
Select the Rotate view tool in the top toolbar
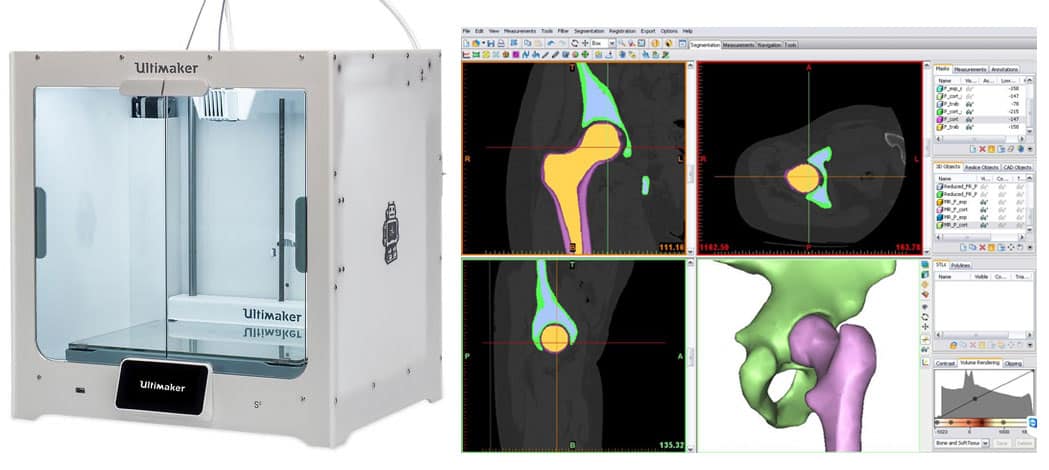click(574, 43)
